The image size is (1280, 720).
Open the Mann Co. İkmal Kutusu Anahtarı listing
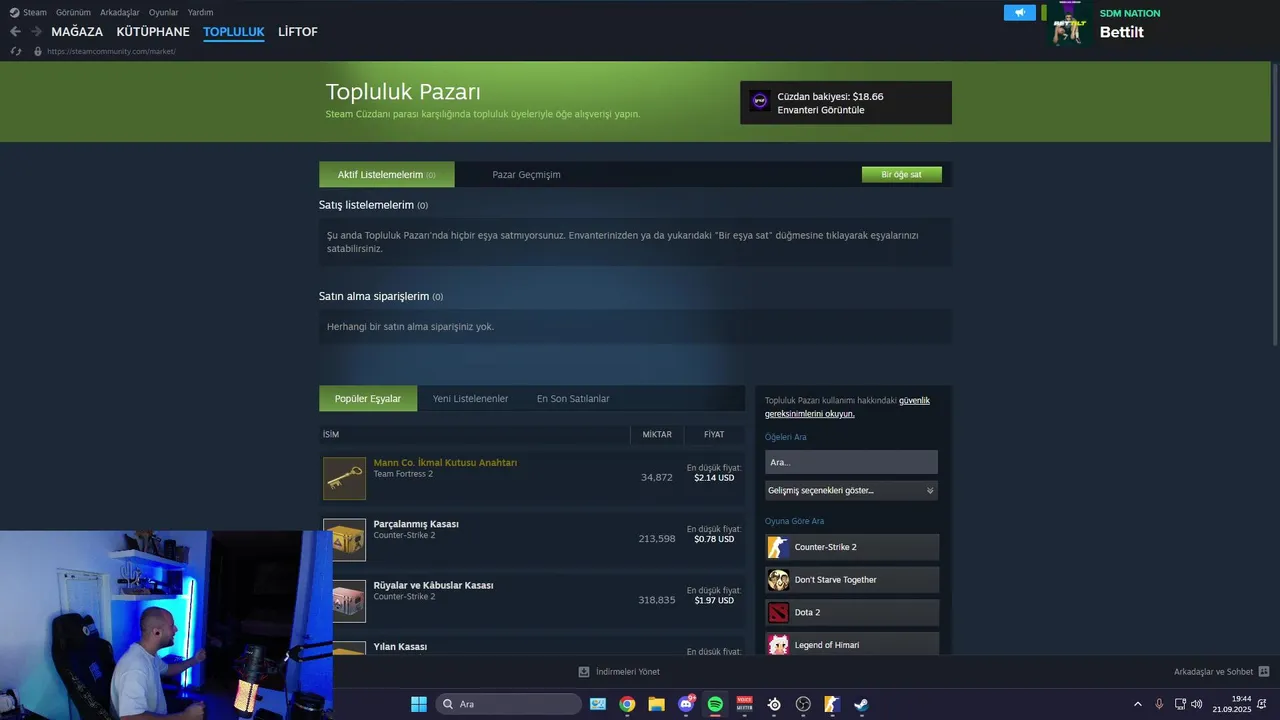445,463
